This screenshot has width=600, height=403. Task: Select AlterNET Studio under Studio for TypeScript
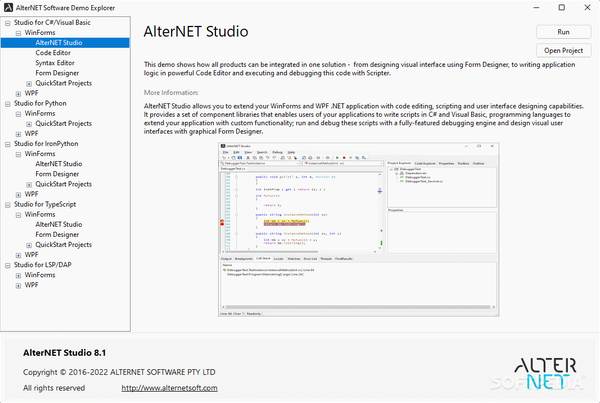point(59,224)
